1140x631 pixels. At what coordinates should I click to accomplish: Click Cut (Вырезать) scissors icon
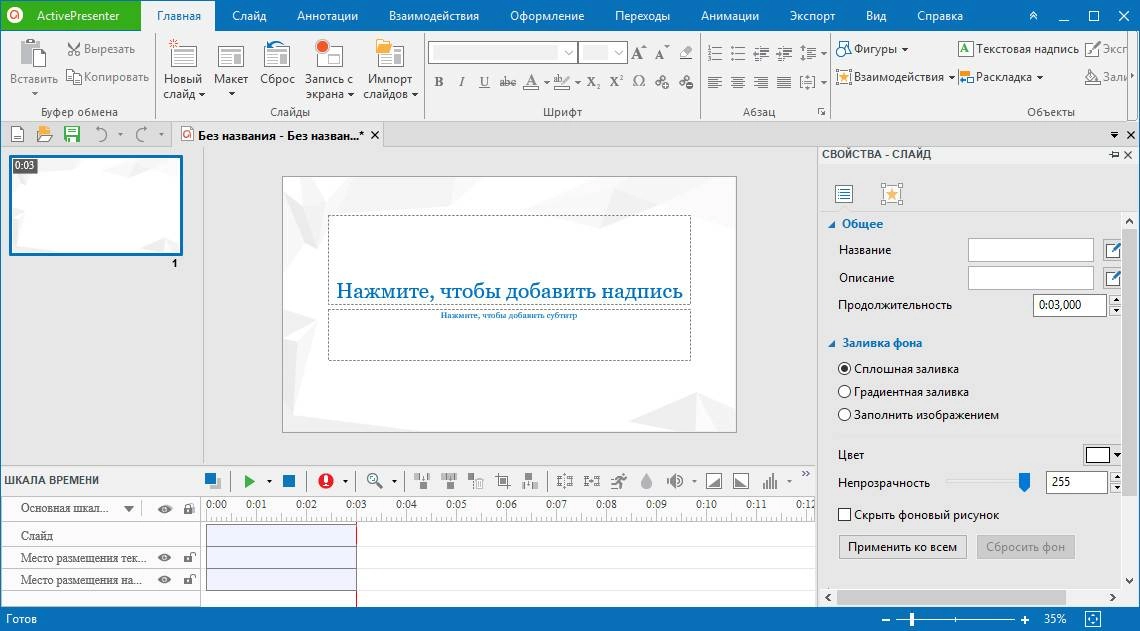pos(73,49)
